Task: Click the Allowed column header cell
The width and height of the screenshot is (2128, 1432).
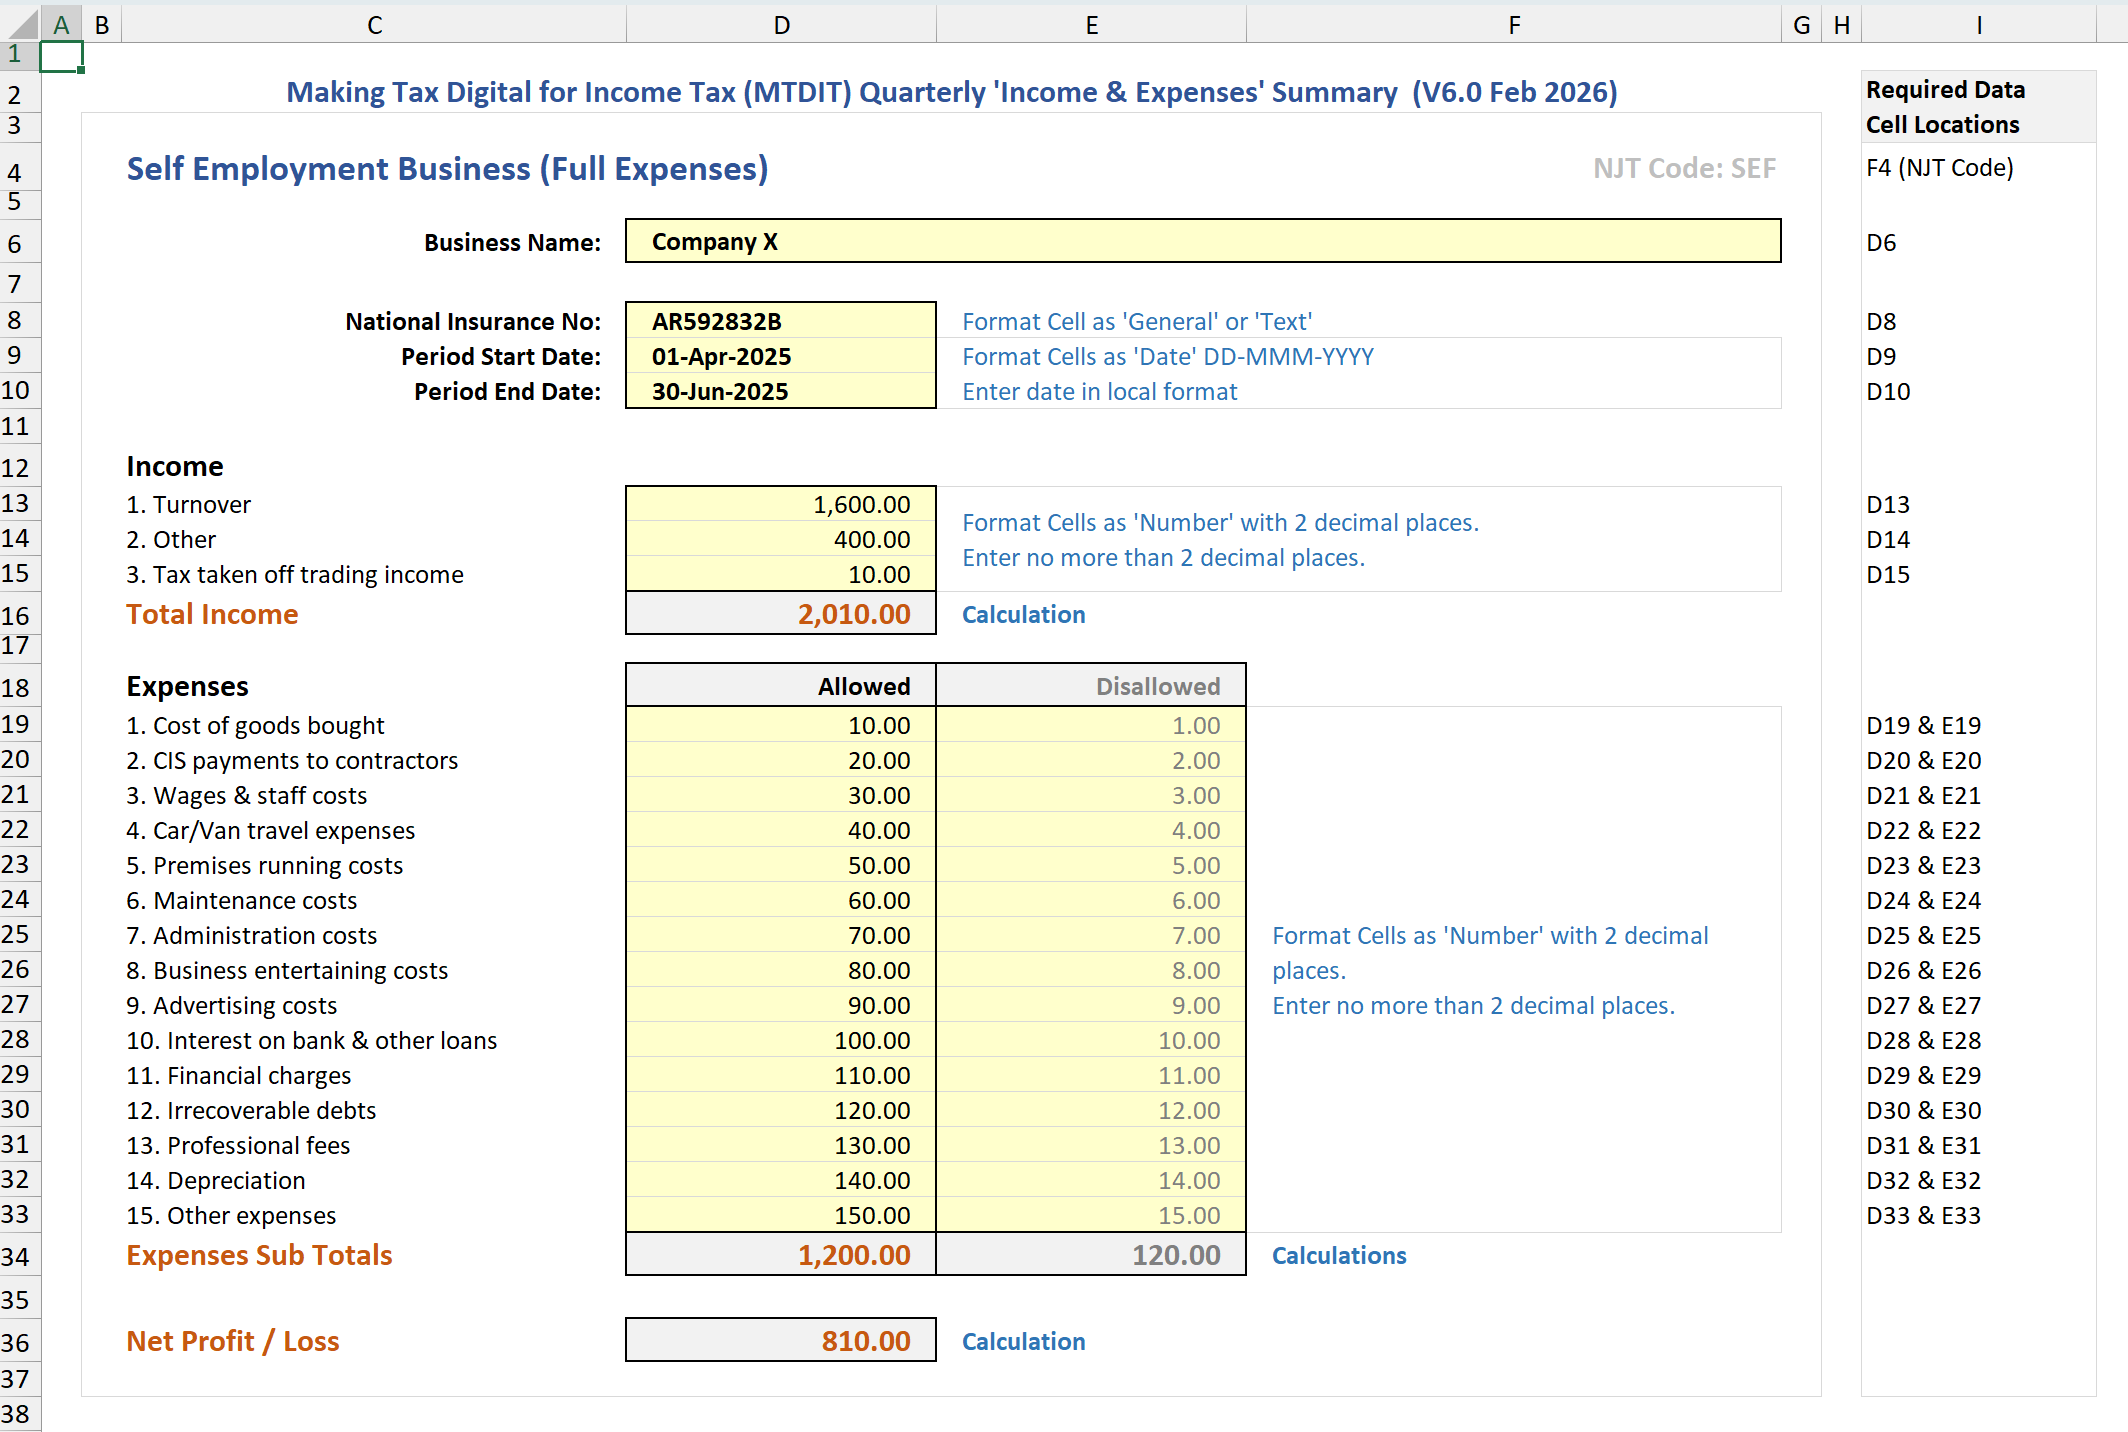Action: coord(779,685)
